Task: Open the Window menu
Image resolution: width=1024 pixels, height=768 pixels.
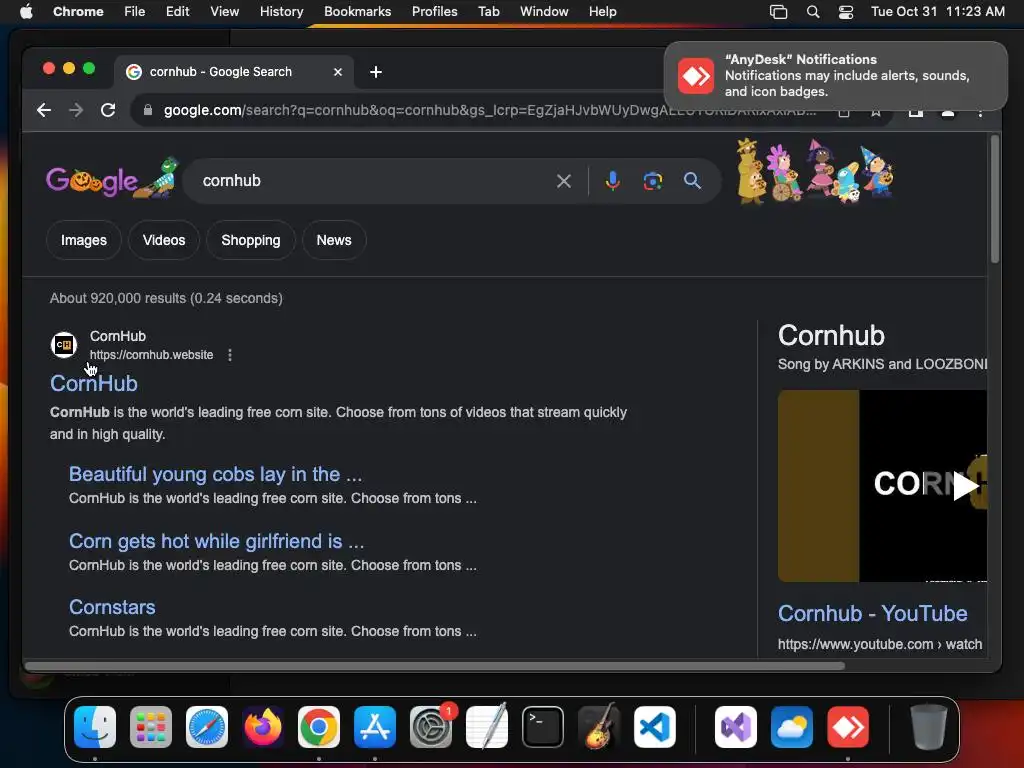Action: coord(544,12)
